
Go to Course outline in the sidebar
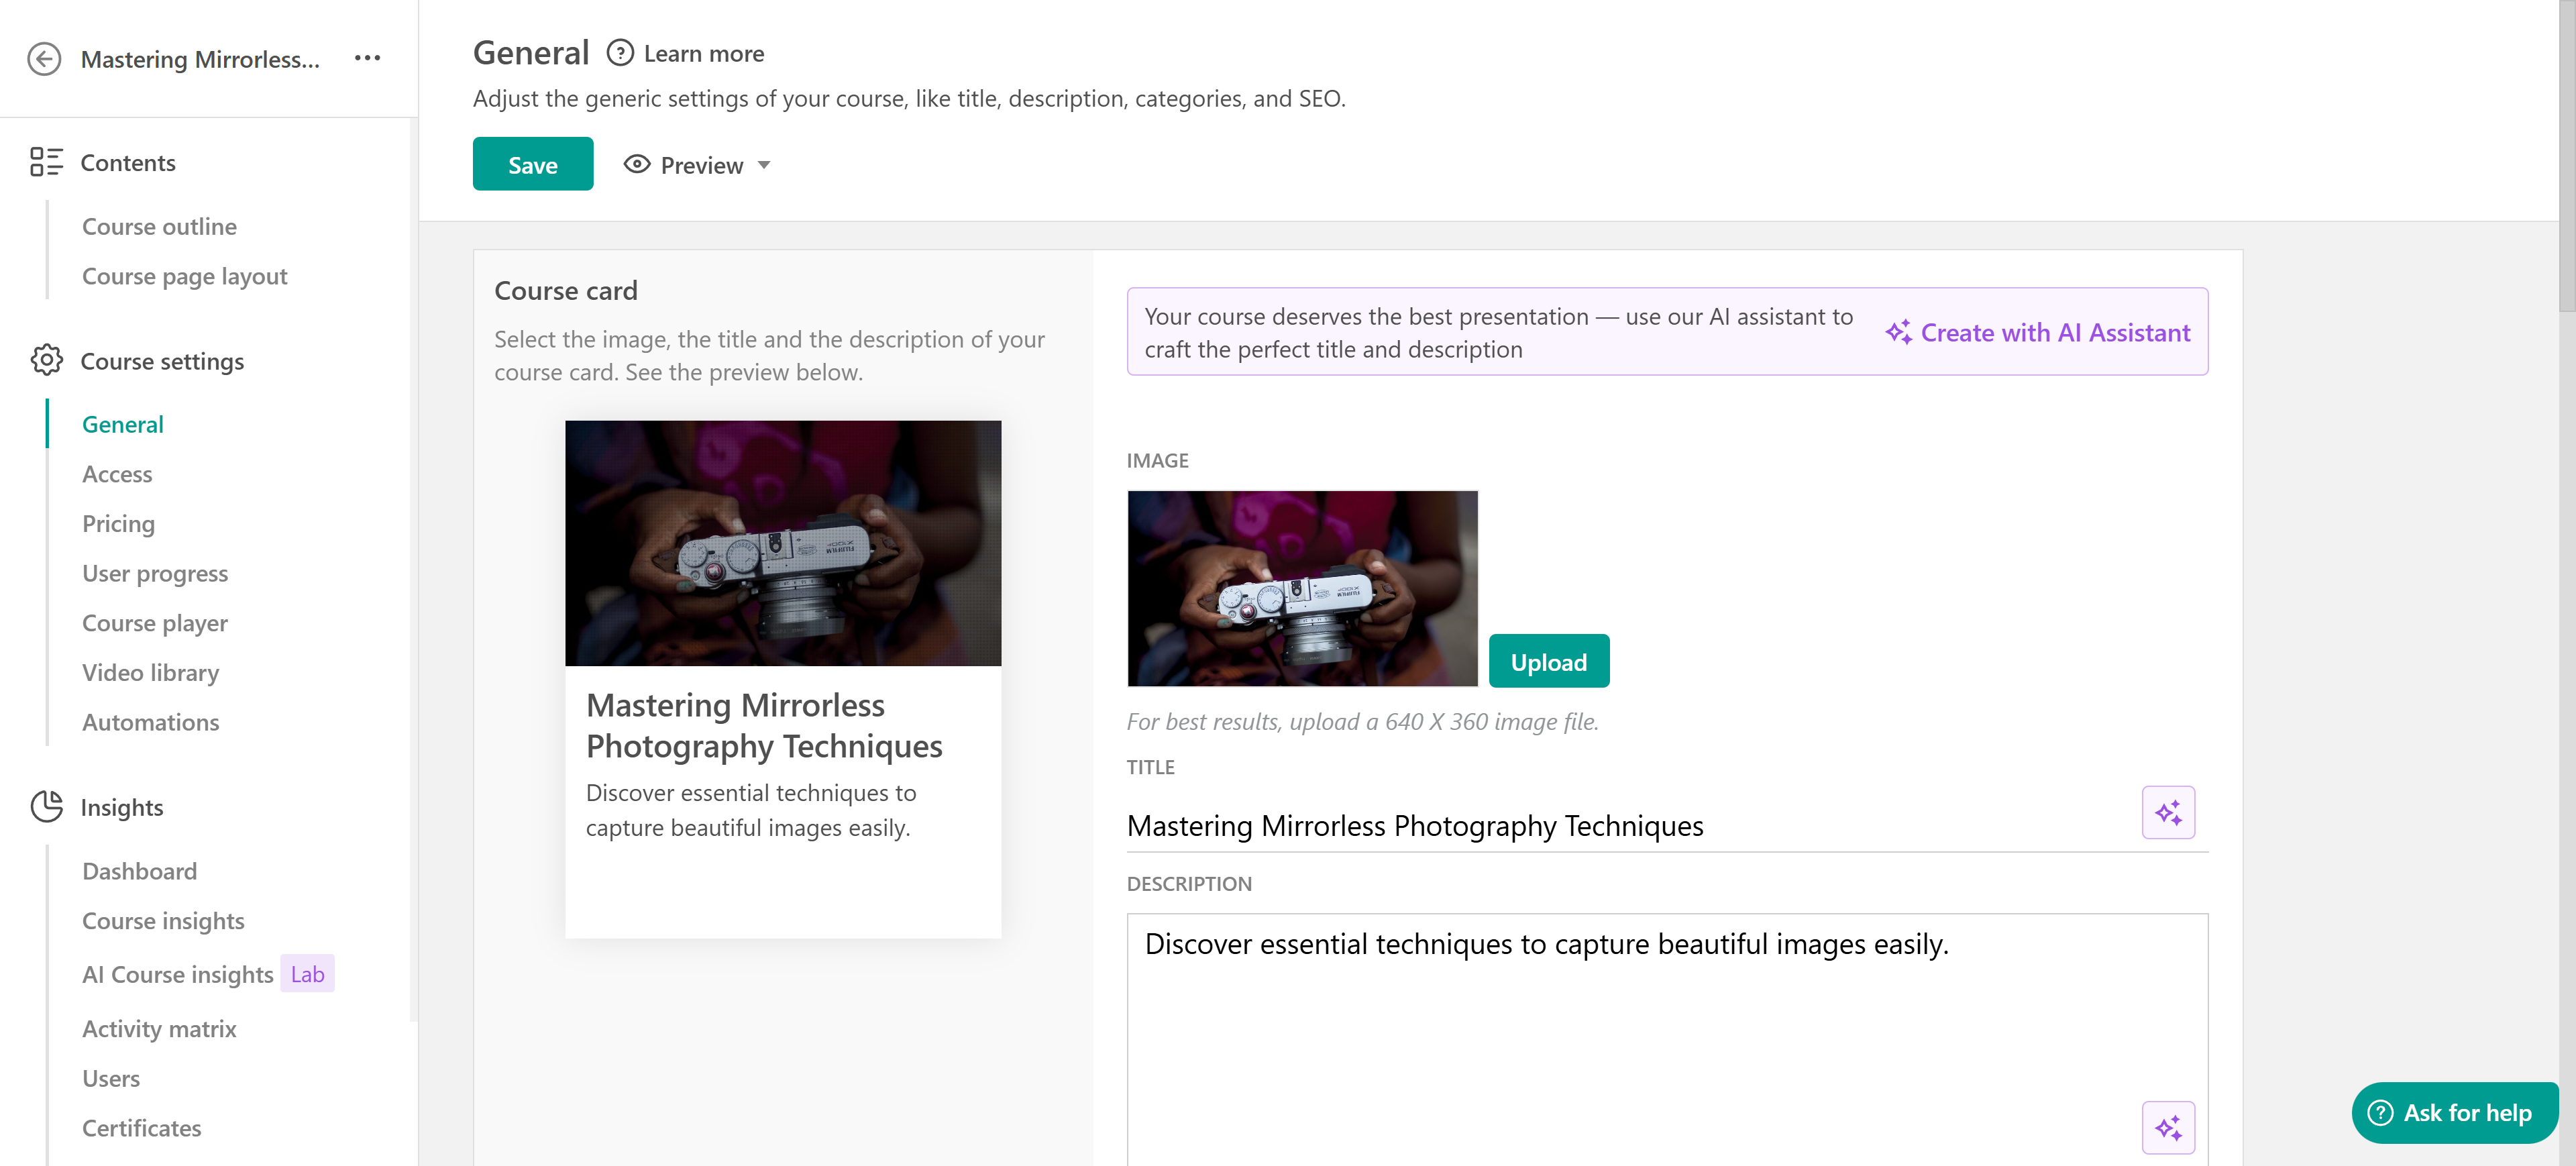coord(159,227)
